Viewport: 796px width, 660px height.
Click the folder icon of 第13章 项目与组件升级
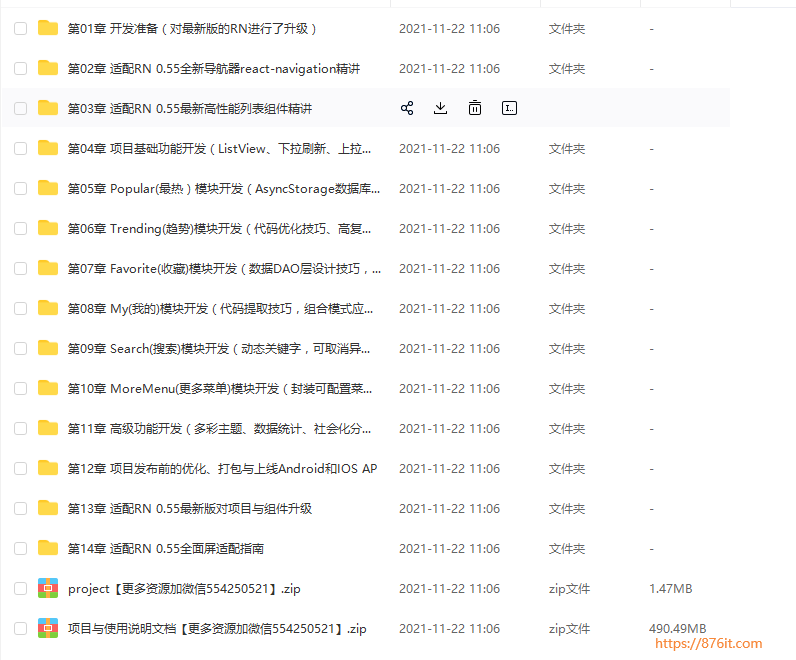tap(48, 508)
